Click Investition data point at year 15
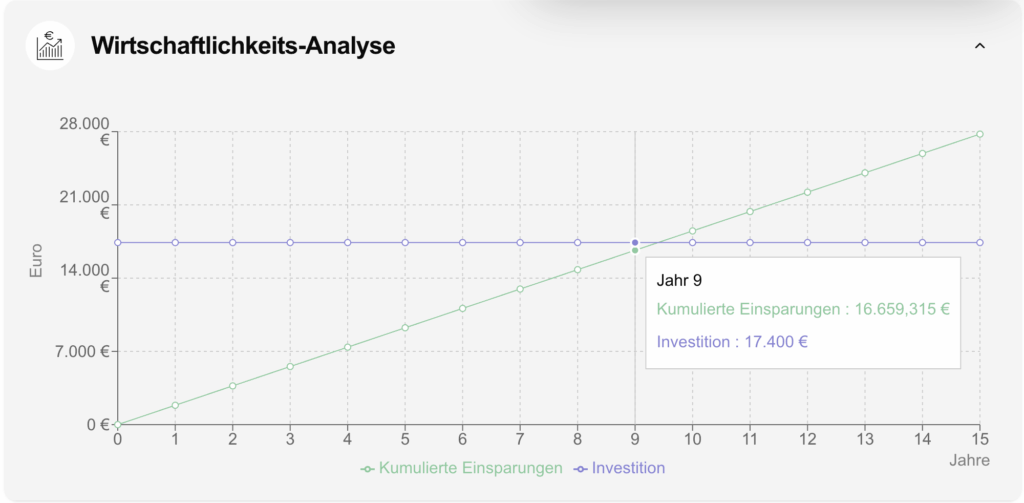 980,243
